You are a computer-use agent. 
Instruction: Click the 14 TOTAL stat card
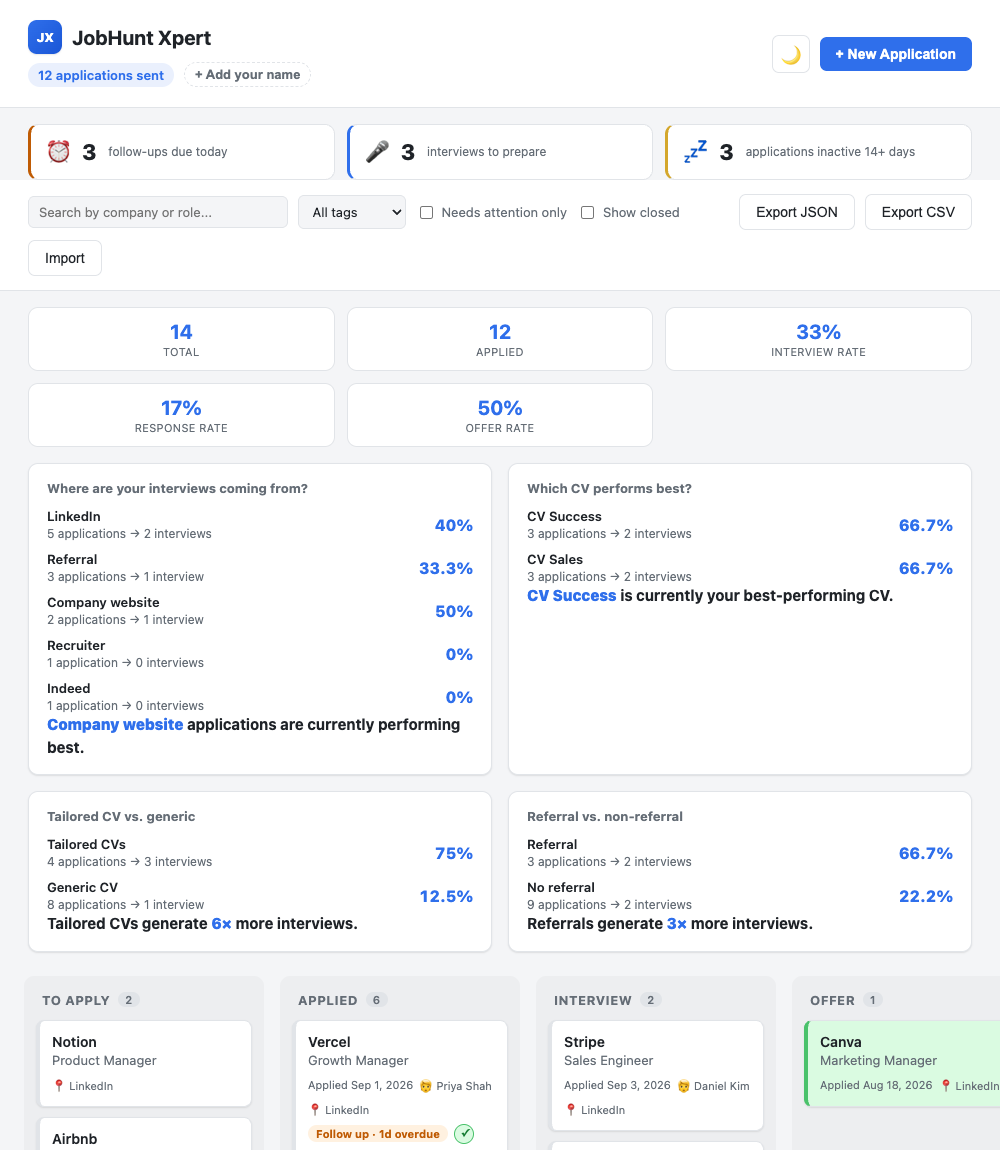tap(181, 339)
